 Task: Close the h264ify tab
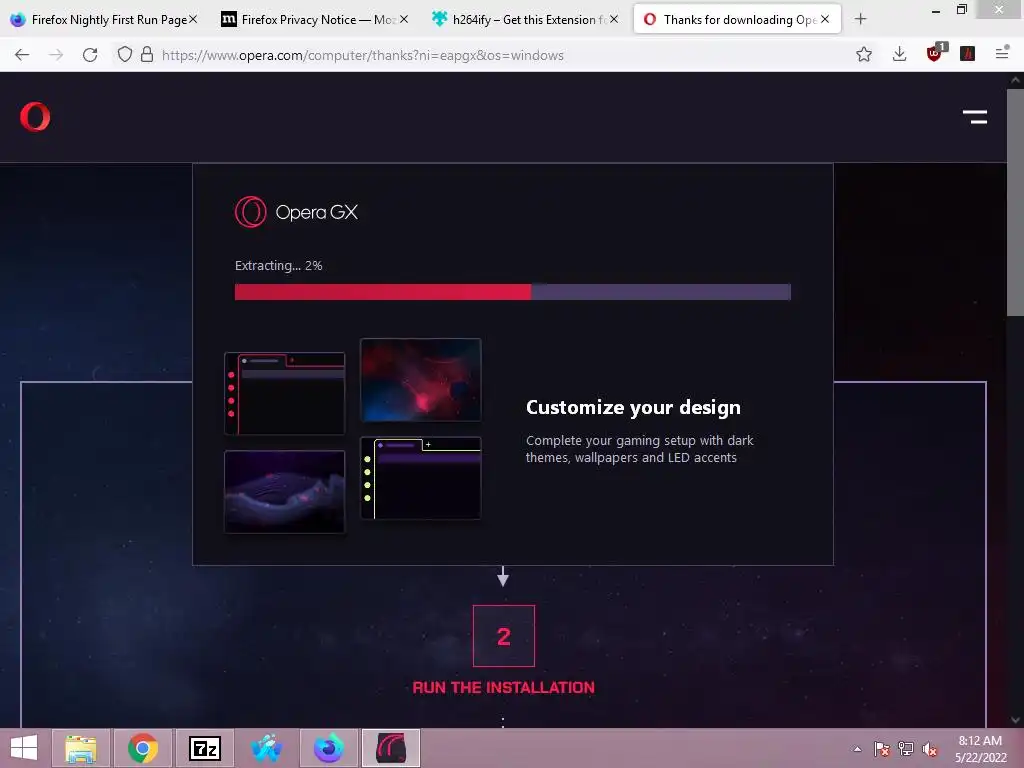614,20
